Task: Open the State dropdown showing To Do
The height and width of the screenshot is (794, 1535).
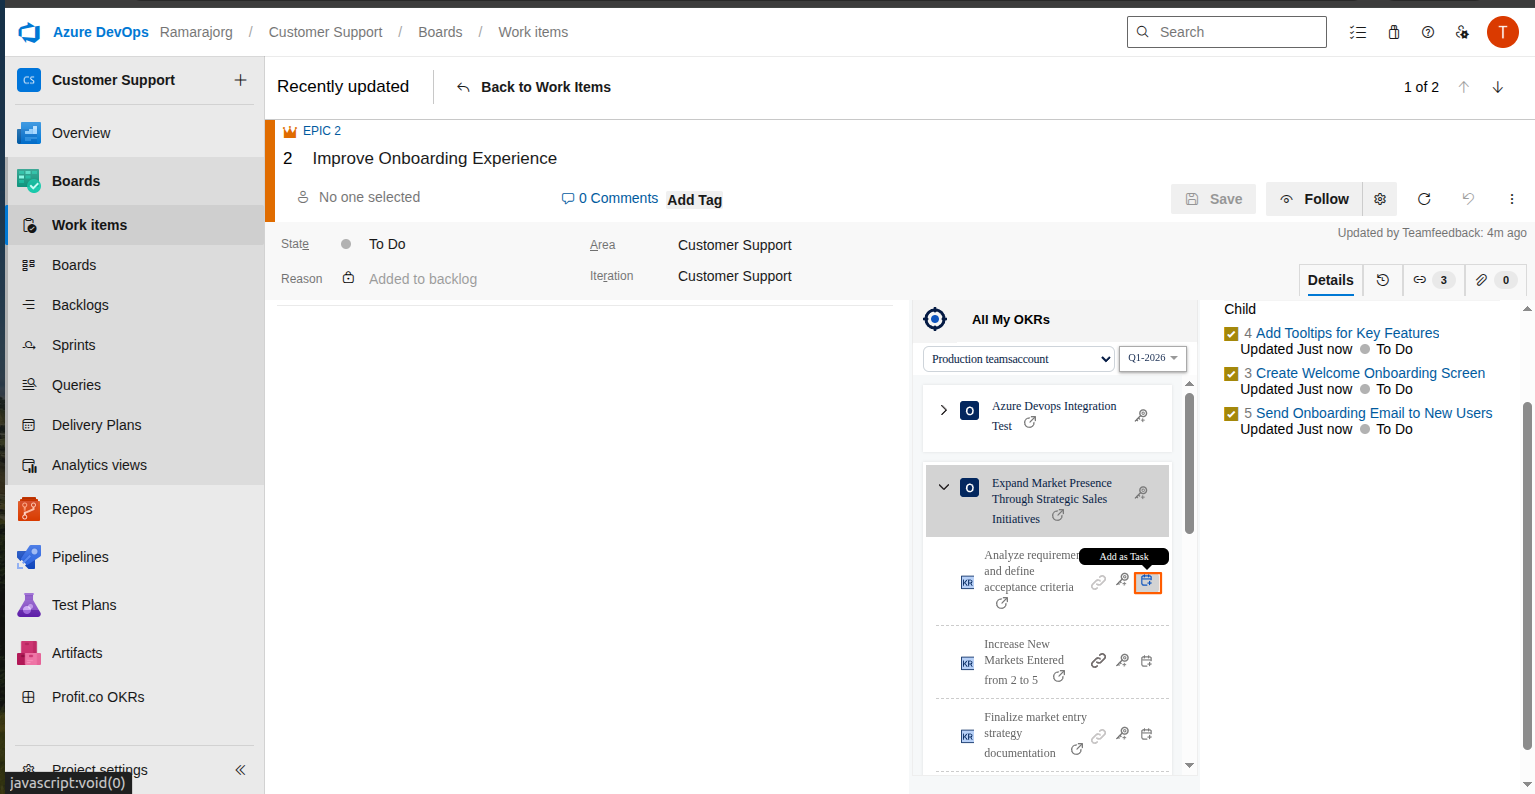Action: [387, 244]
